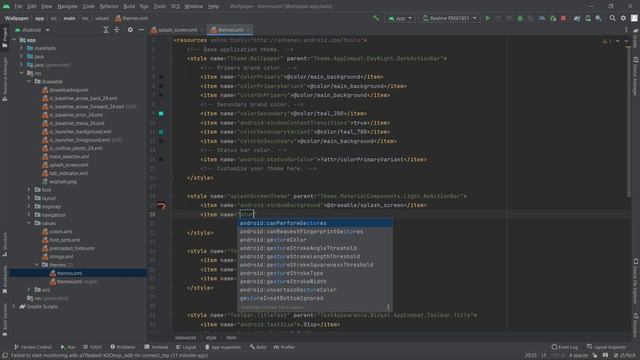Open the Logcat tool window
Viewport: 640px width, 360px height.
point(186,347)
